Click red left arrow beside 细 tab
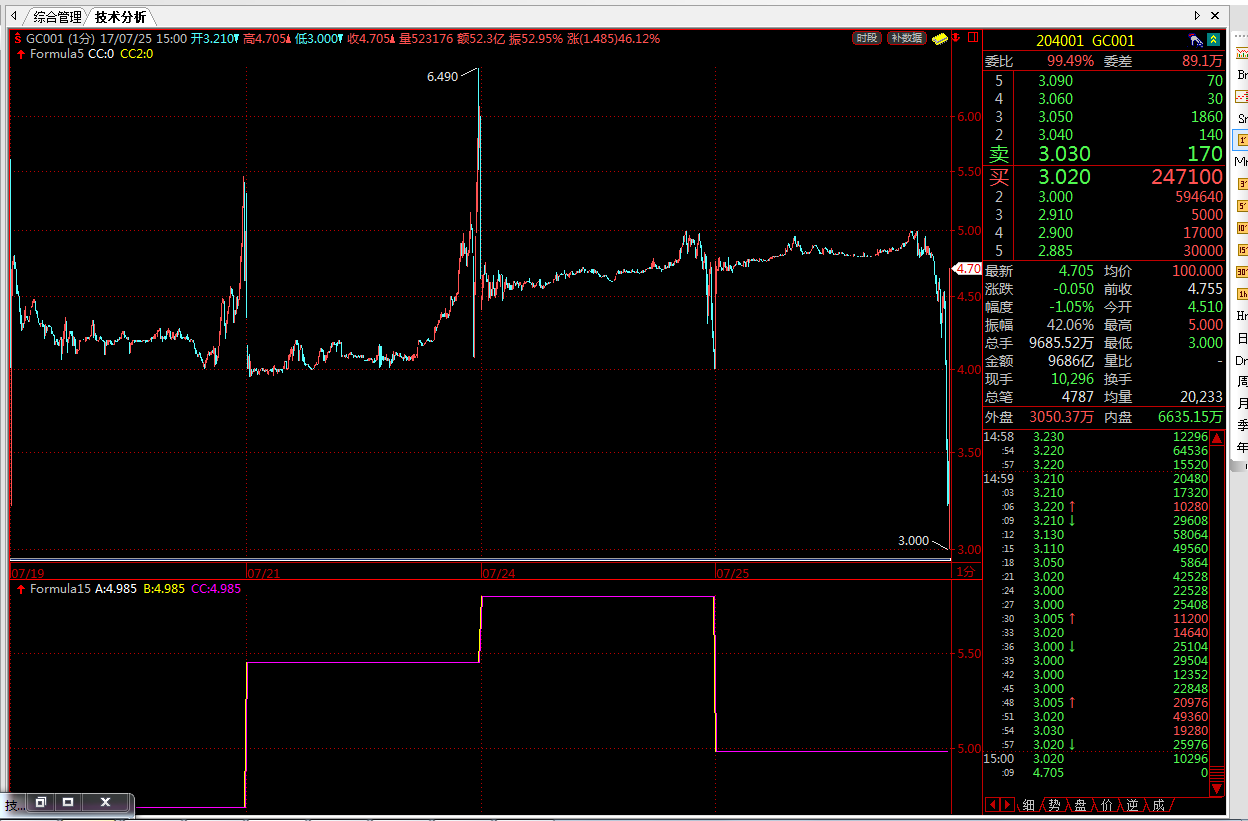 [x=992, y=805]
